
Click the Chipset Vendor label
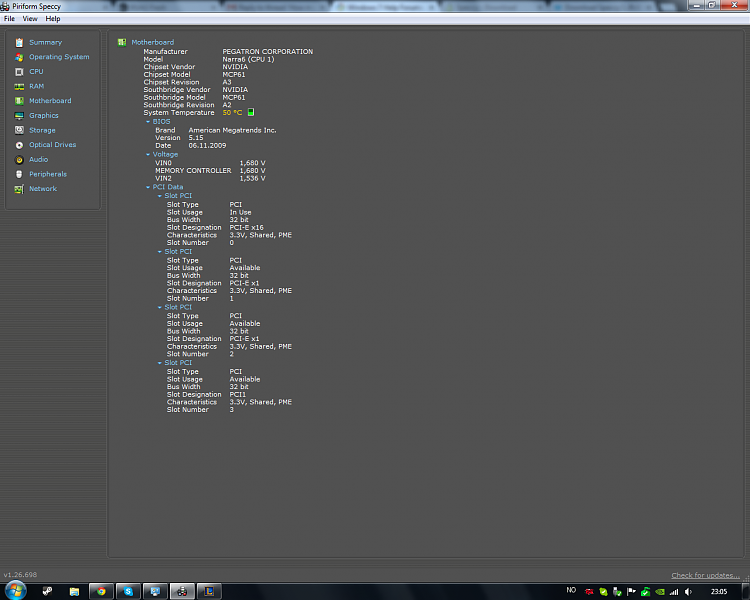click(x=169, y=67)
